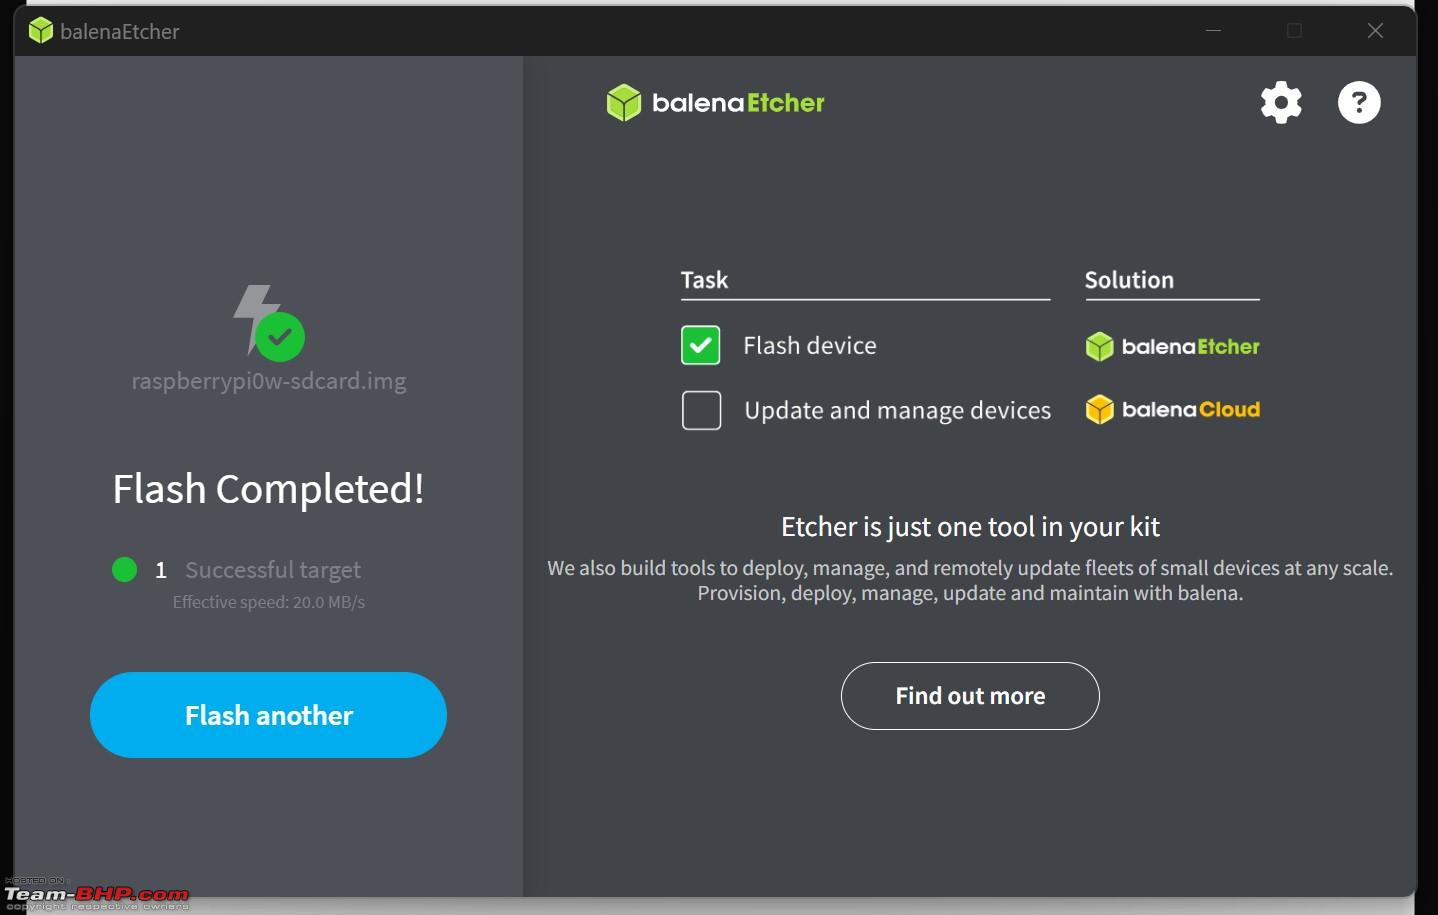Open the balenaCloud solution logo
This screenshot has height=915, width=1438.
tap(1172, 410)
